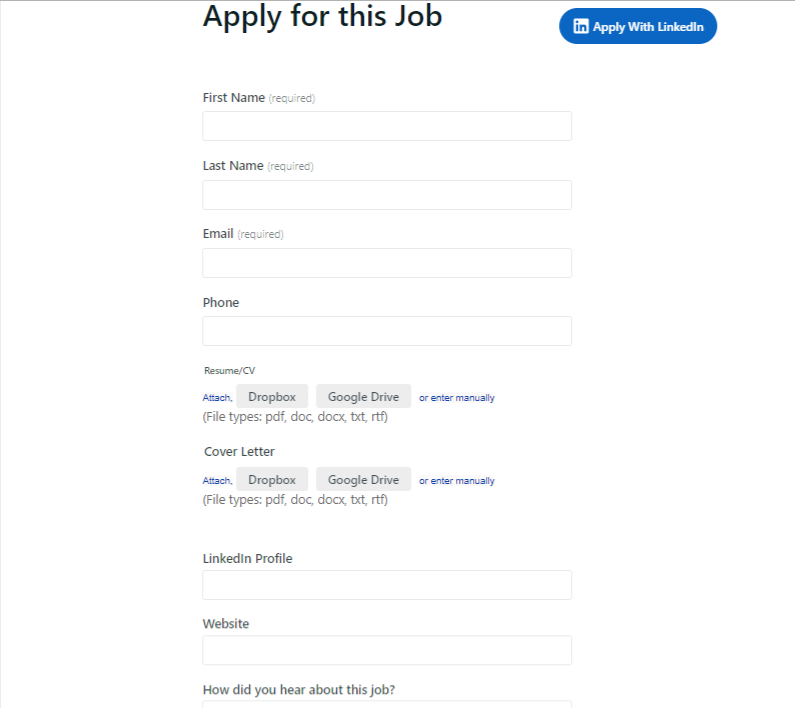Focus the Last Name input field
795x708 pixels.
coord(387,195)
